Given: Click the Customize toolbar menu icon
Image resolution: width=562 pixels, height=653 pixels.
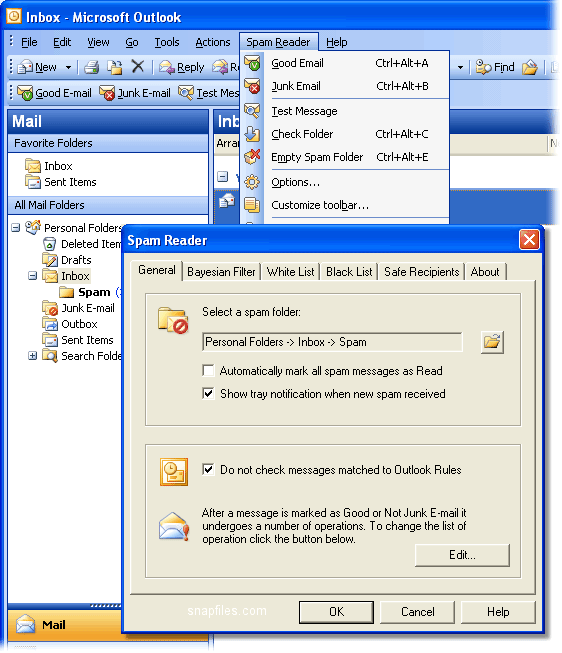Looking at the screenshot, I should click(x=252, y=205).
